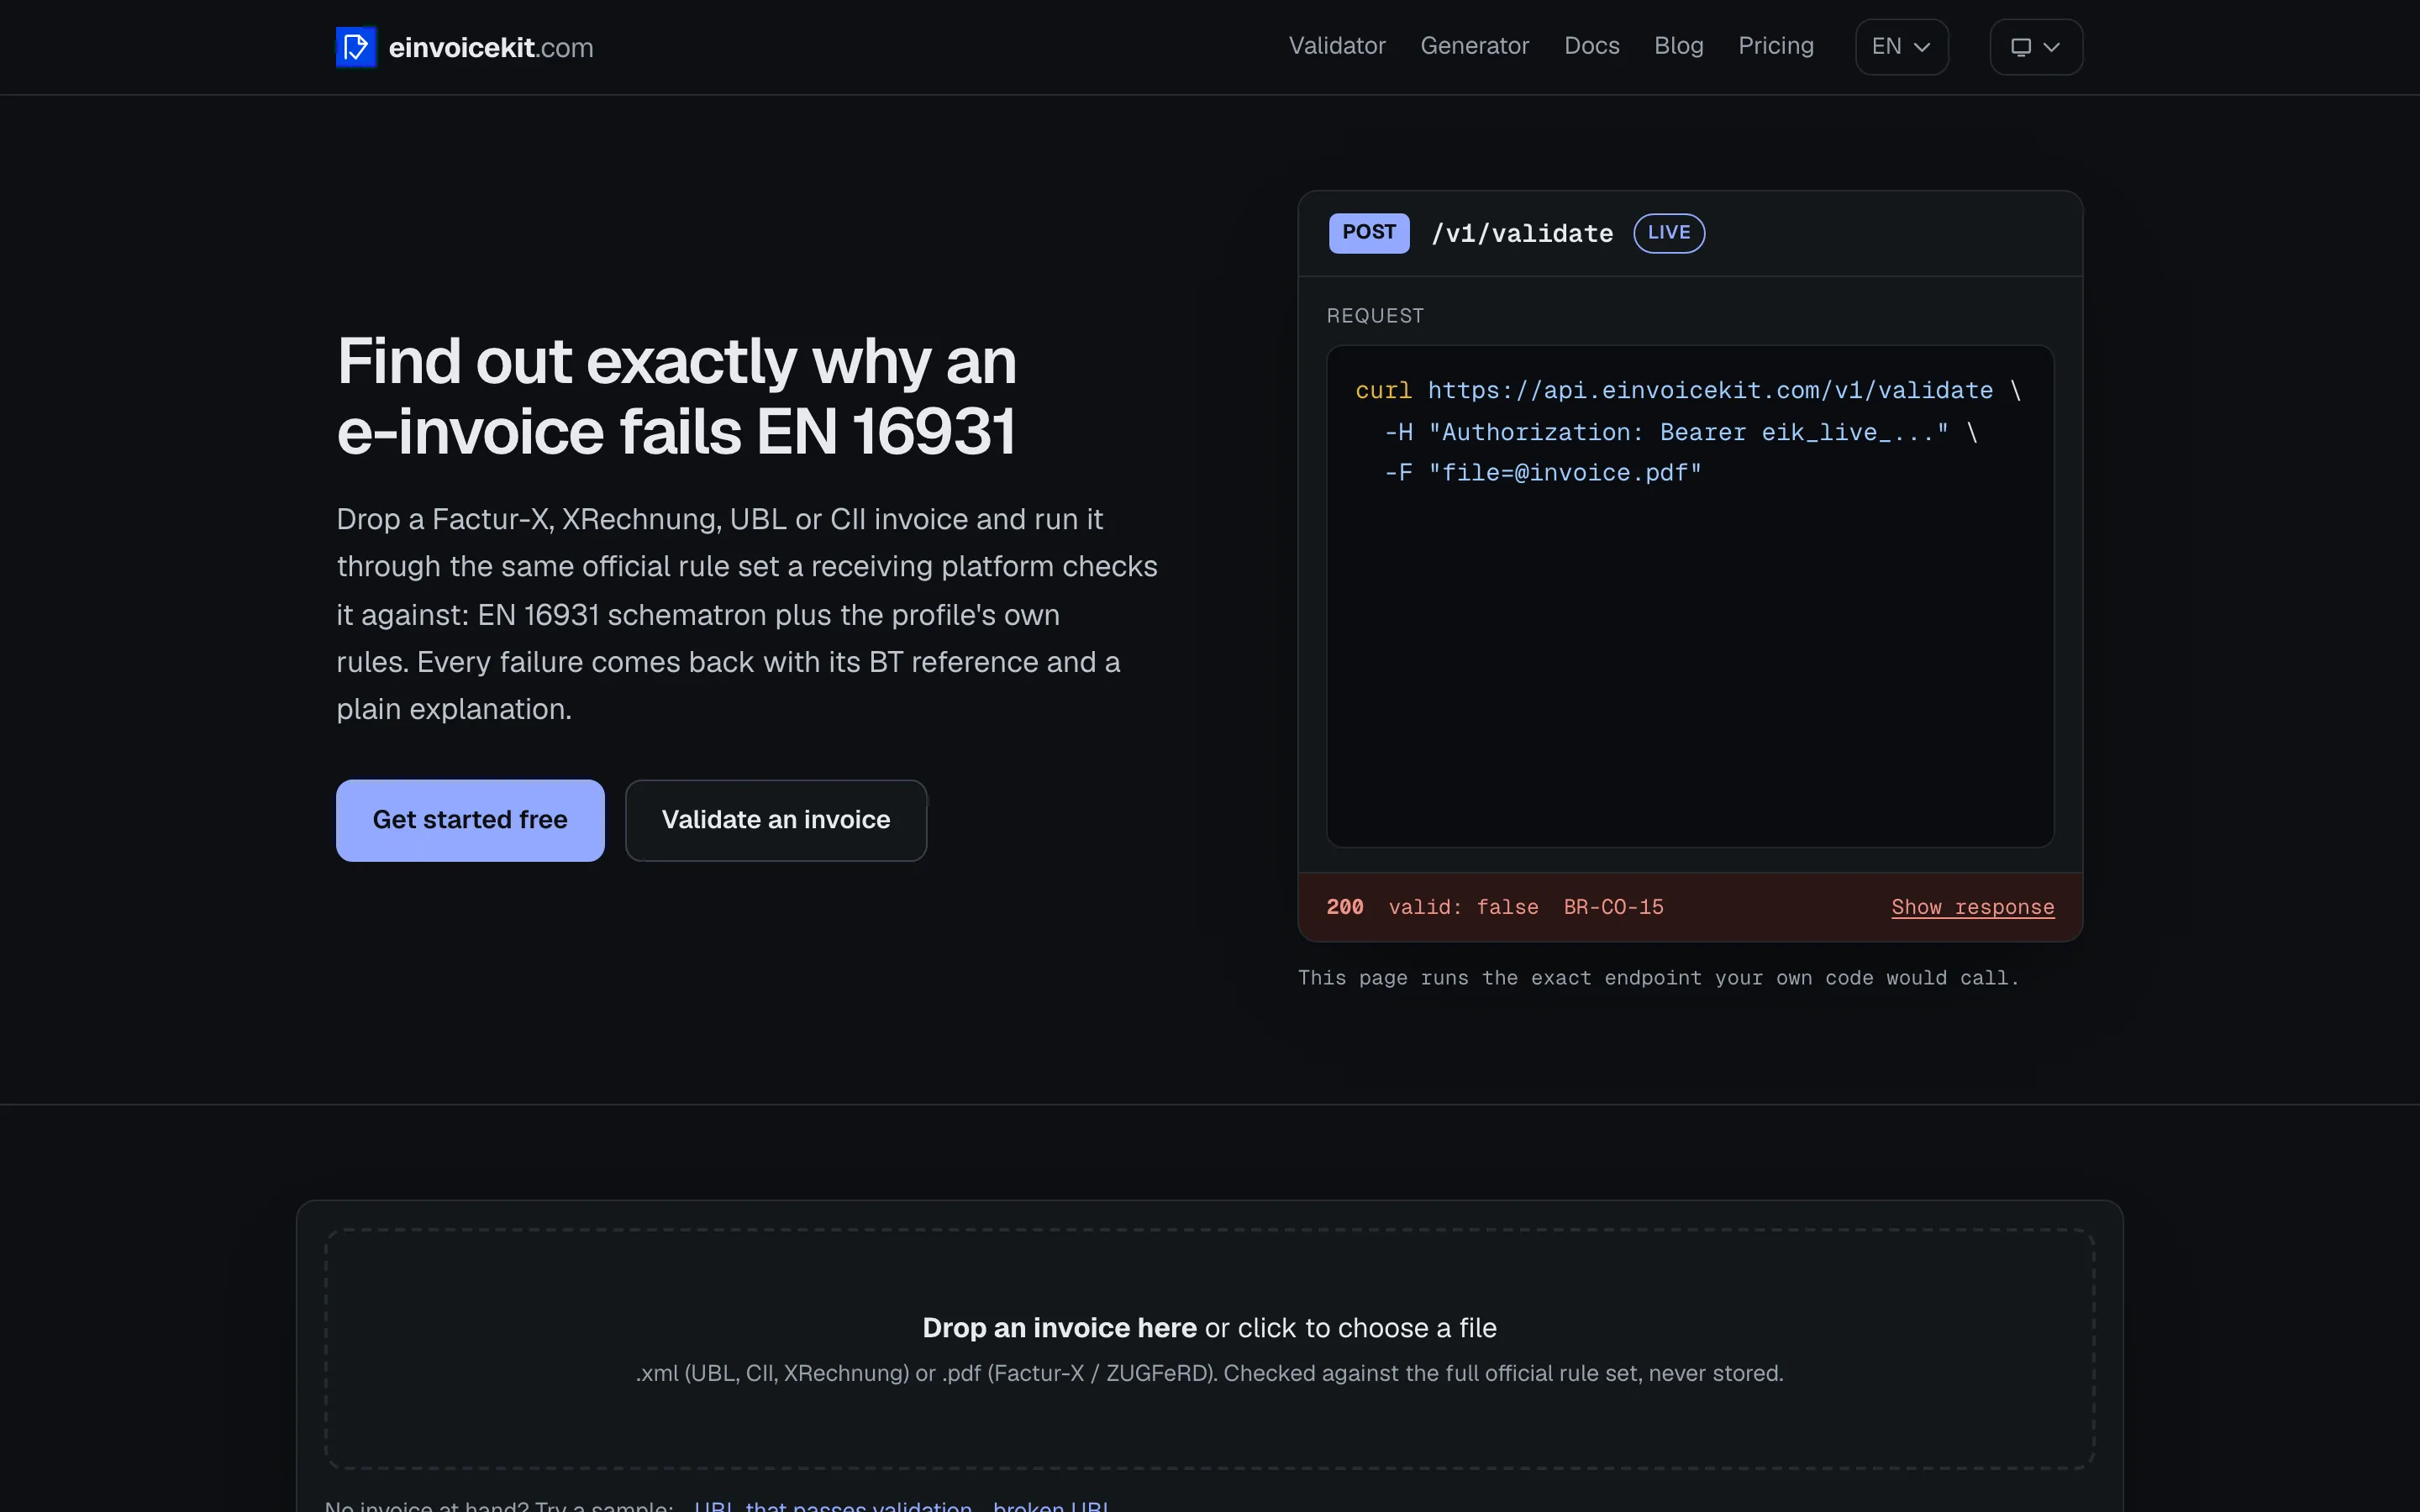Click the LIVE status badge
2420x1512 pixels.
[x=1668, y=233]
